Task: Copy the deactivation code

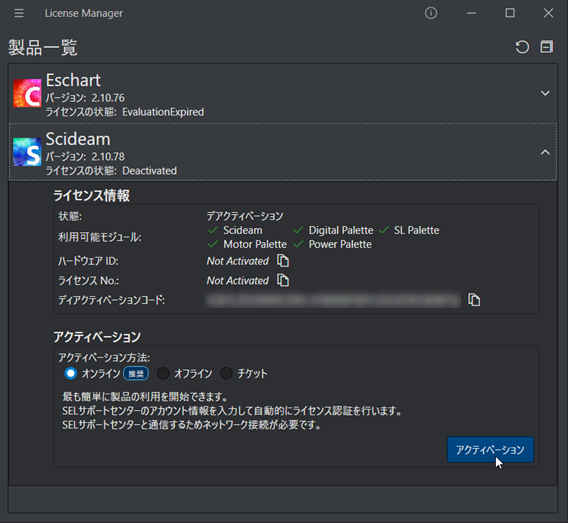Action: click(x=474, y=300)
